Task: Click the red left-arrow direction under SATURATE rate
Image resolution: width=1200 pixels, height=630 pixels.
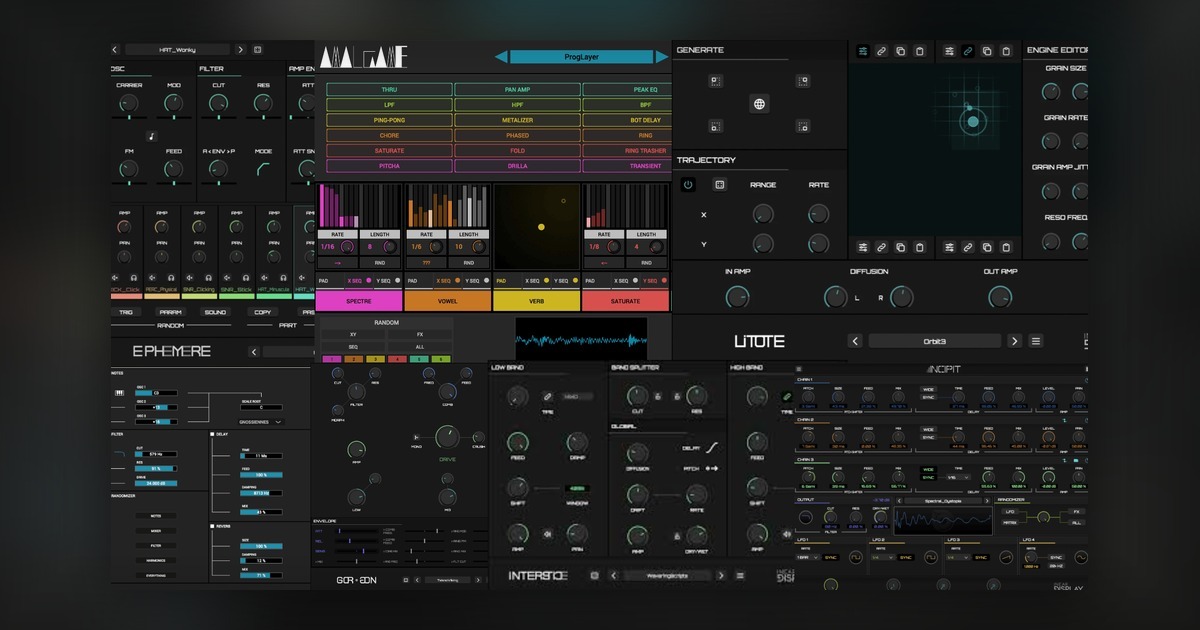Action: (603, 264)
